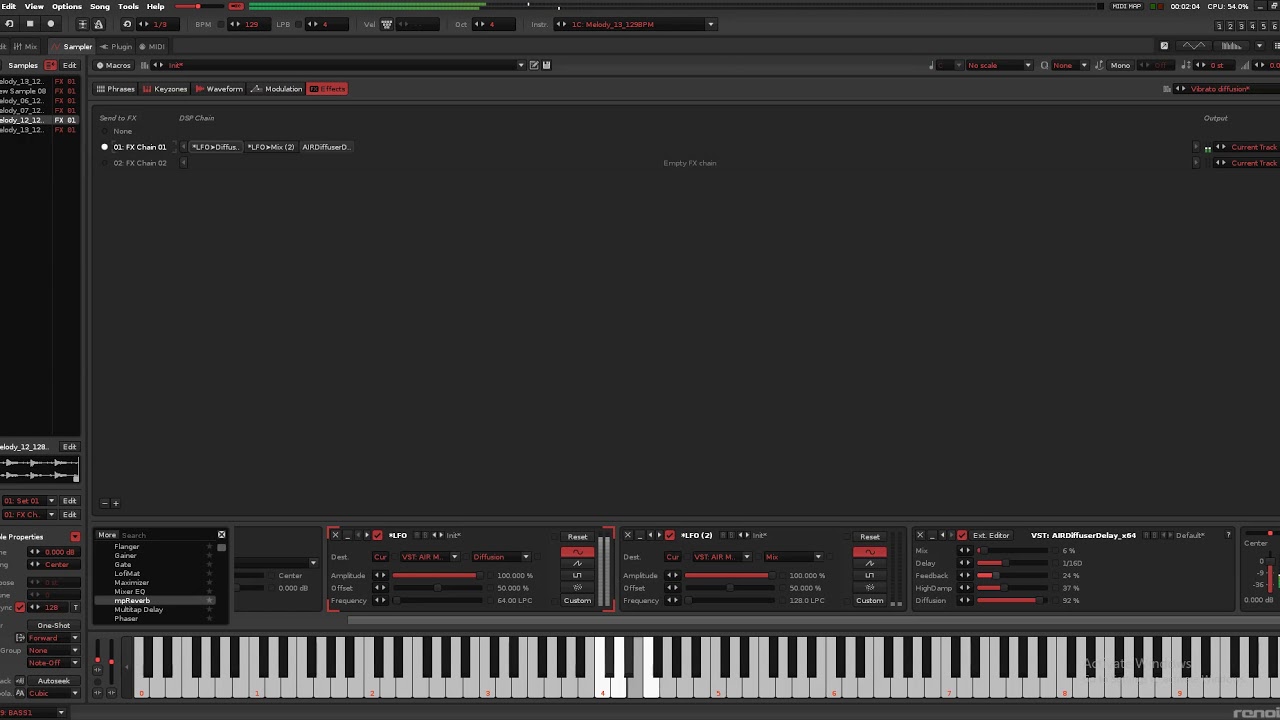The image size is (1280, 720).
Task: Click the More button in effects list
Action: (107, 535)
